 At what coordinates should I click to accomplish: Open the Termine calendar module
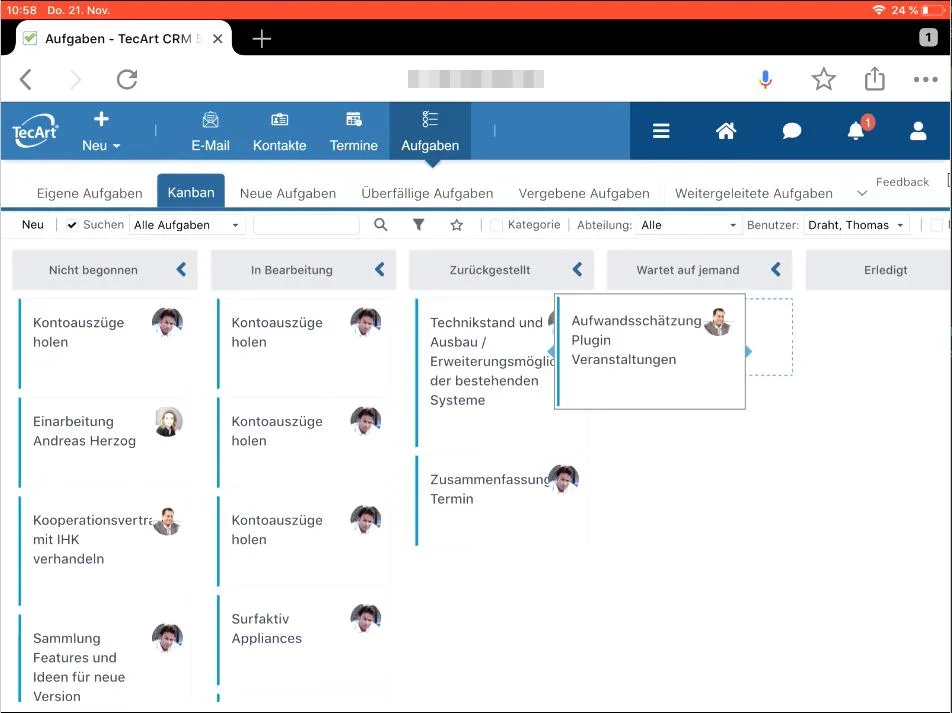click(x=353, y=131)
